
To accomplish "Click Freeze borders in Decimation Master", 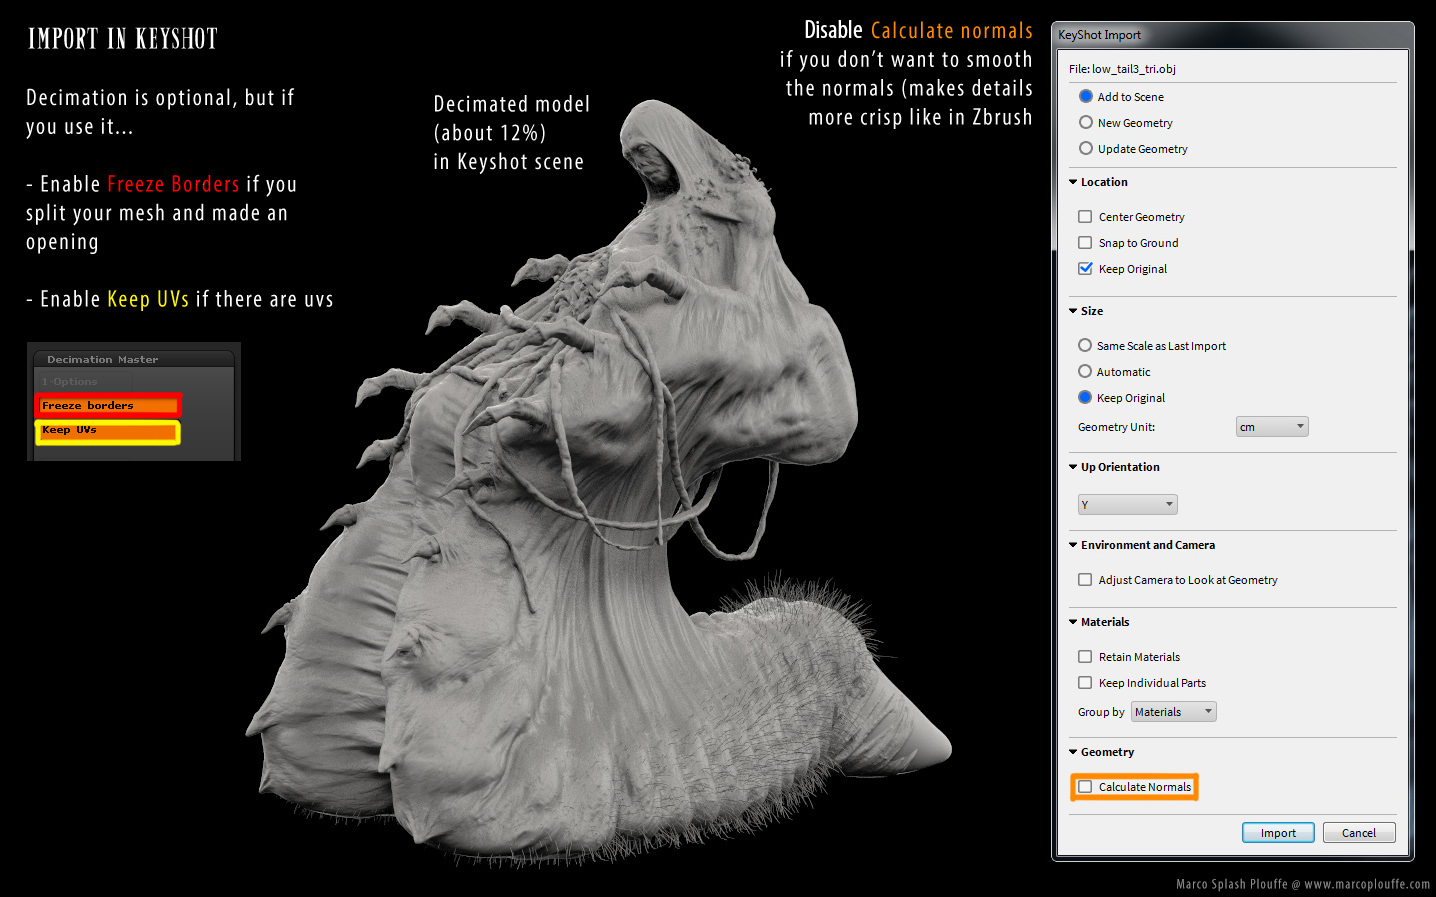I will pyautogui.click(x=108, y=406).
